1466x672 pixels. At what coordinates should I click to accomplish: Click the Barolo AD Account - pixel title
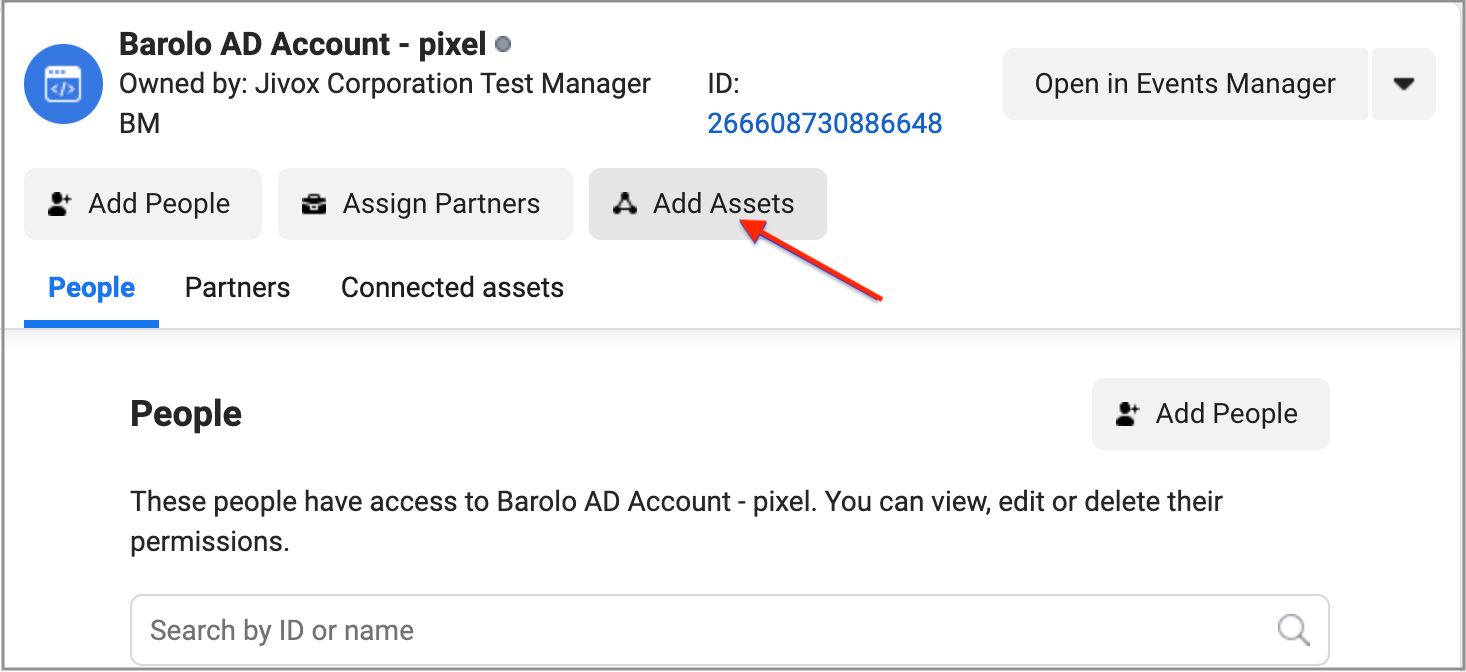coord(302,44)
